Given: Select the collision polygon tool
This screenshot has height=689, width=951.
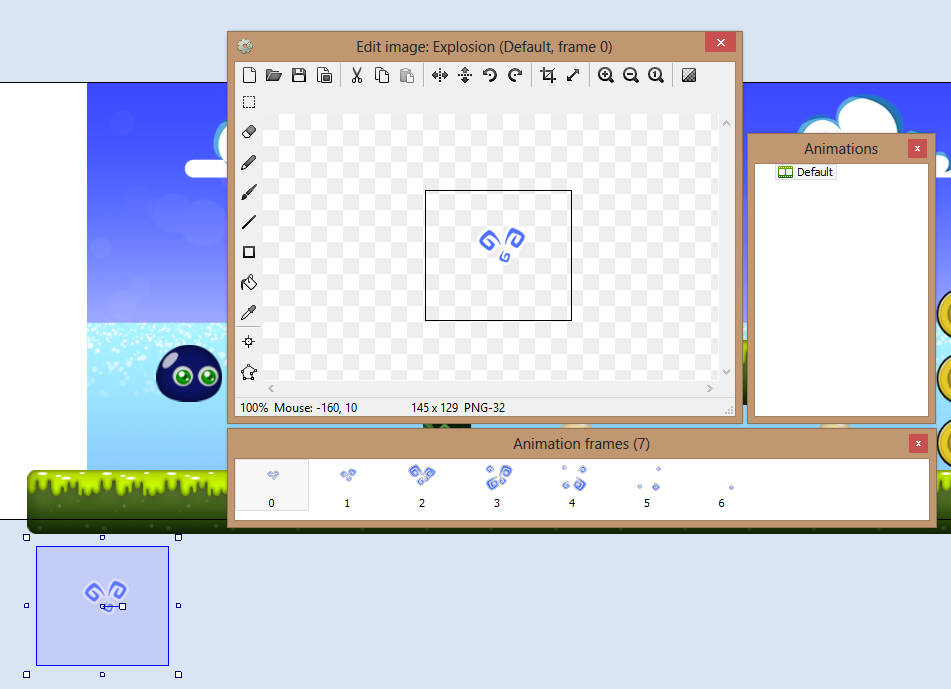Looking at the screenshot, I should (x=249, y=372).
